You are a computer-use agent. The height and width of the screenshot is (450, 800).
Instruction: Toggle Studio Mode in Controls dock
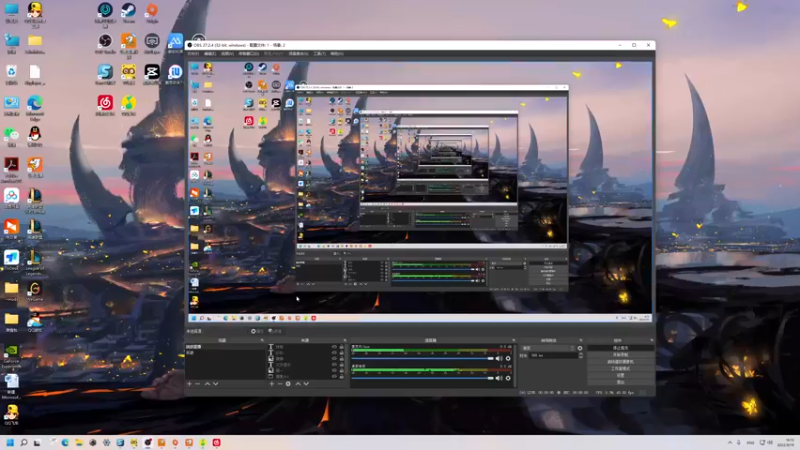(x=620, y=368)
